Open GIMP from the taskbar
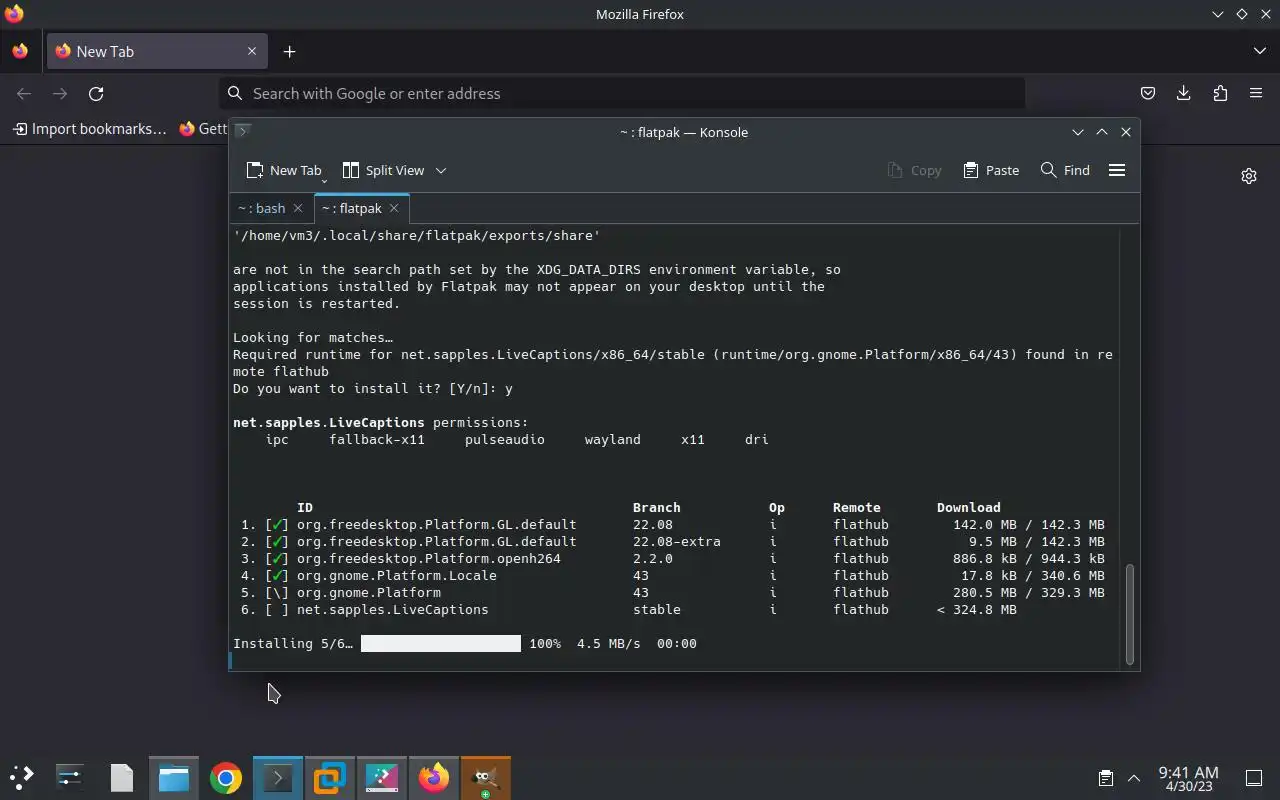 point(486,777)
